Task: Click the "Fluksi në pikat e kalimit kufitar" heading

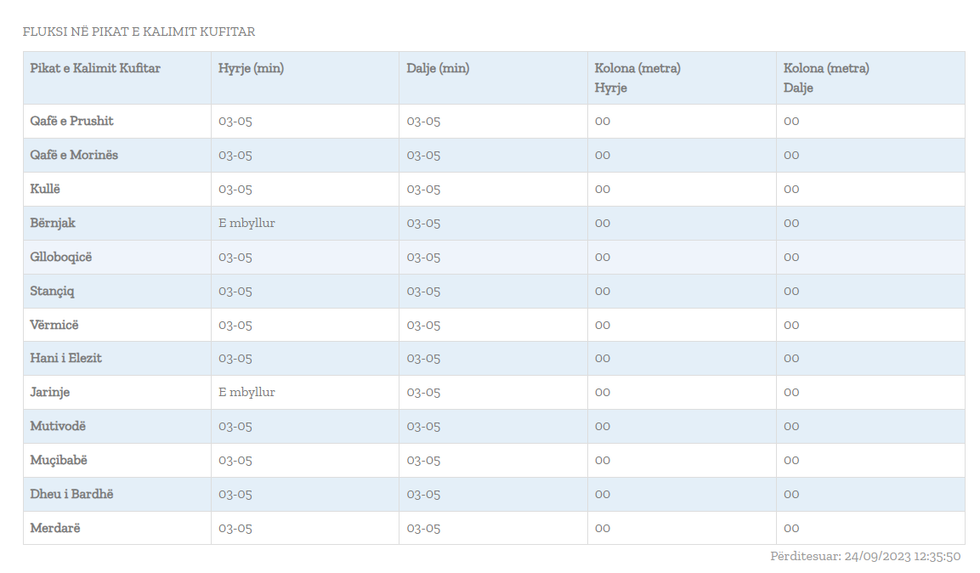Action: click(139, 32)
